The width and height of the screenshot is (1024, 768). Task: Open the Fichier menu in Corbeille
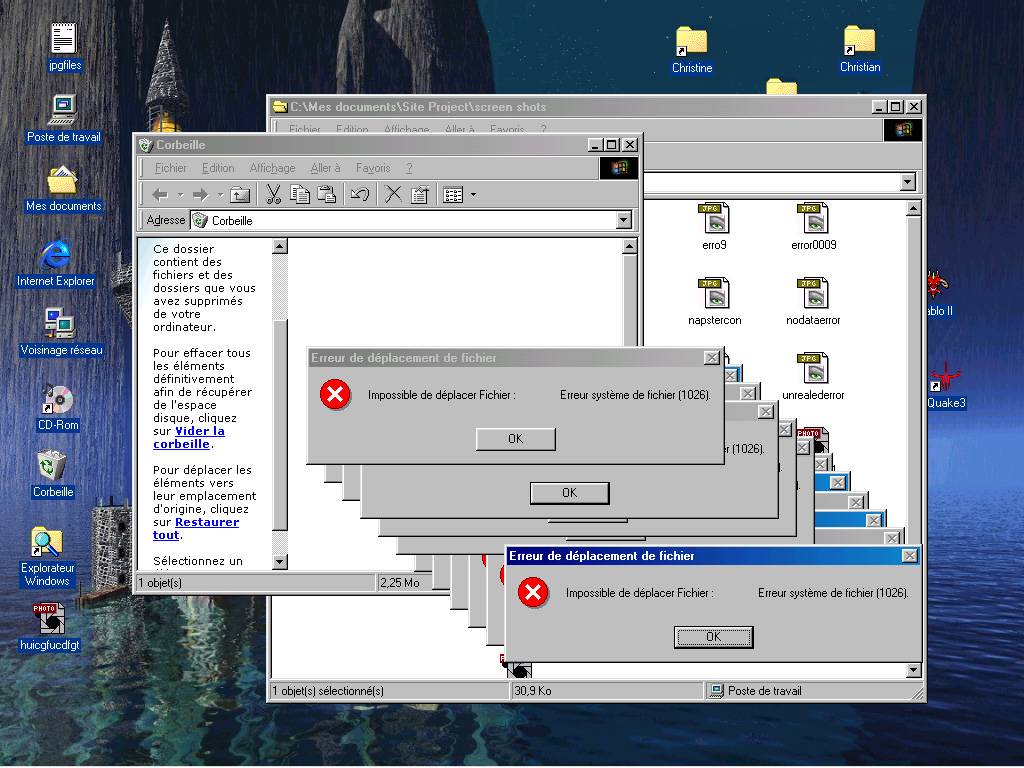pyautogui.click(x=170, y=168)
